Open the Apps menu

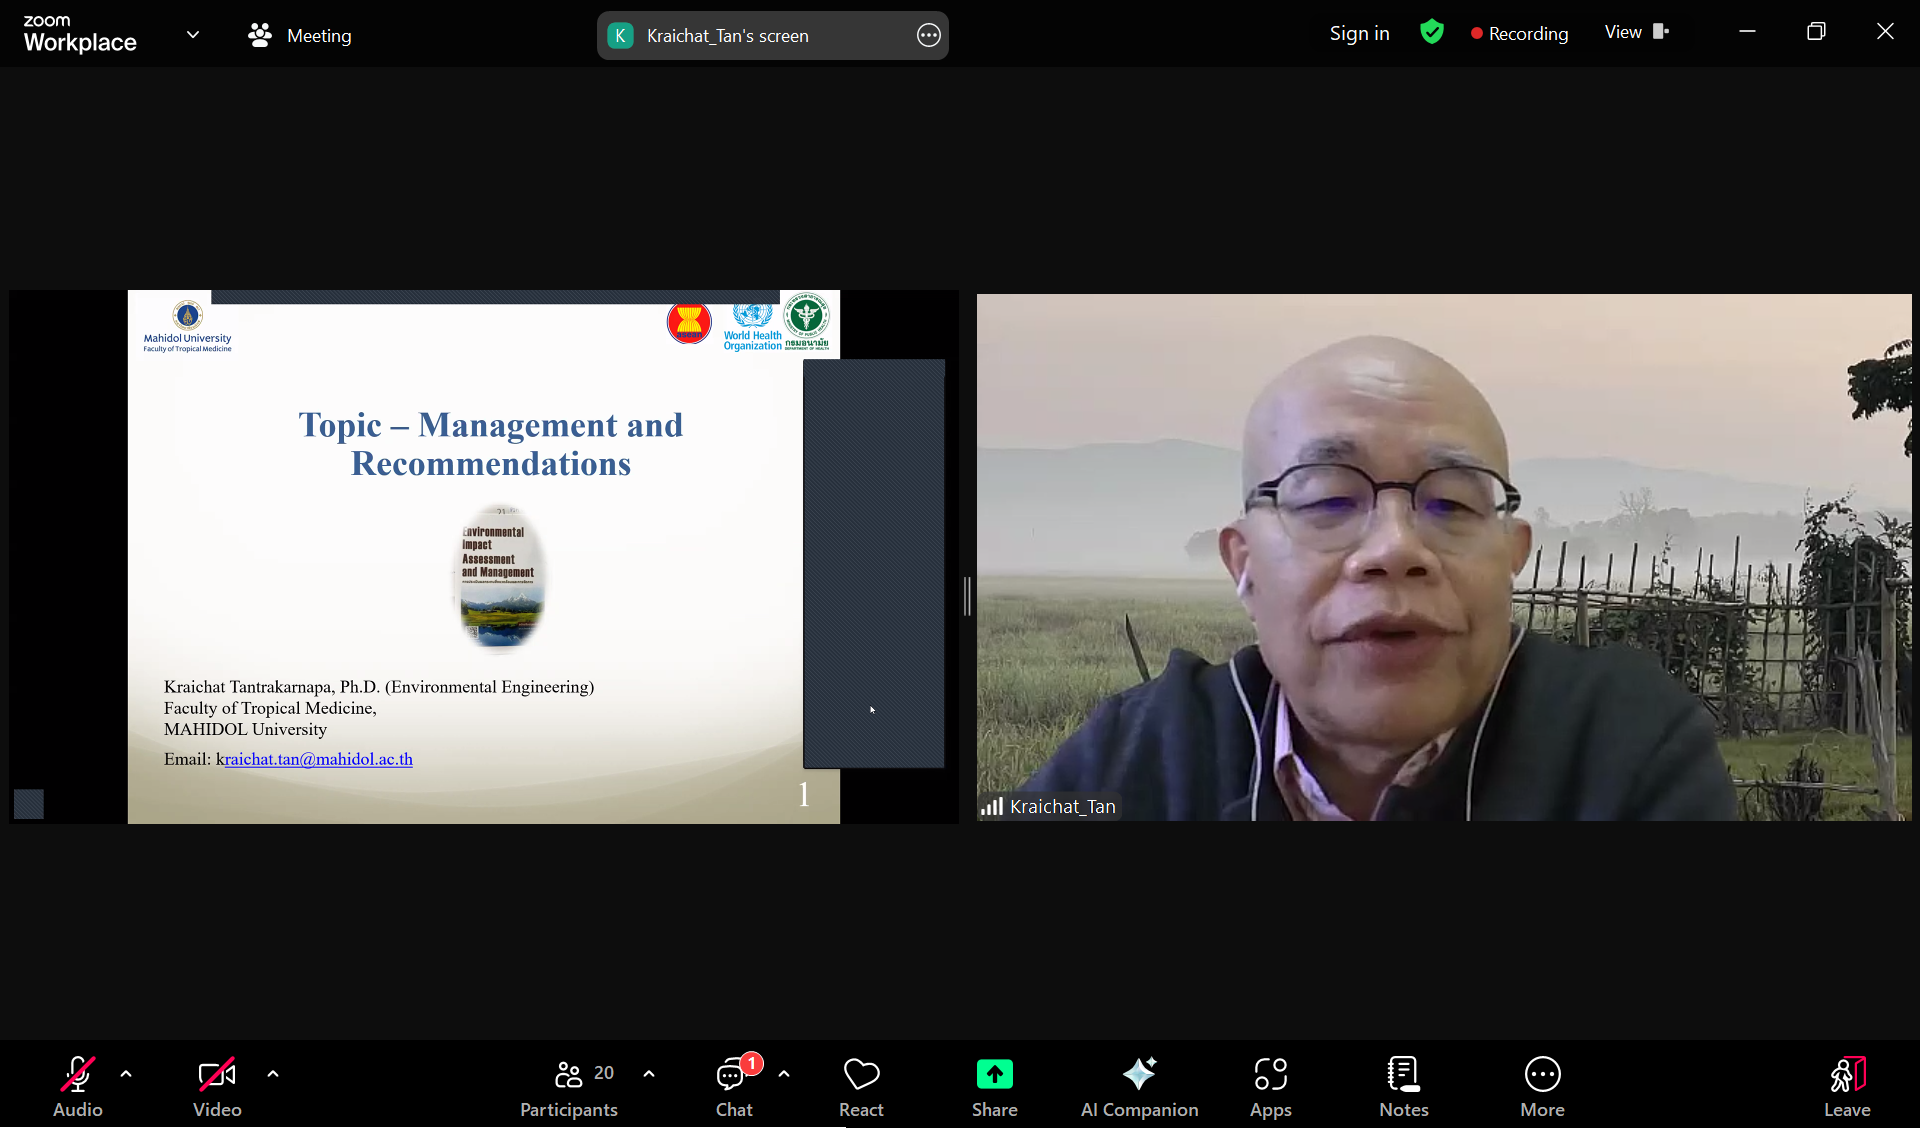pos(1270,1086)
